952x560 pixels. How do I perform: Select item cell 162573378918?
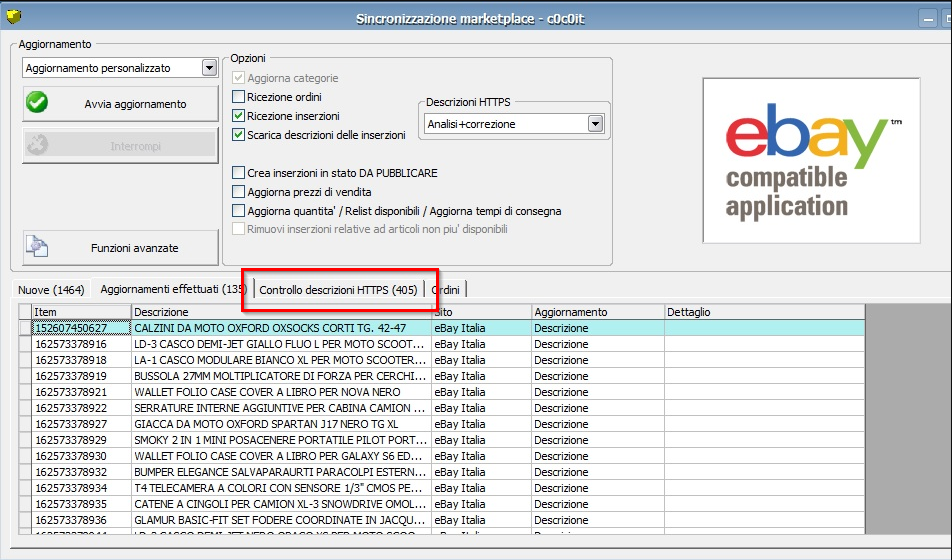tap(81, 360)
